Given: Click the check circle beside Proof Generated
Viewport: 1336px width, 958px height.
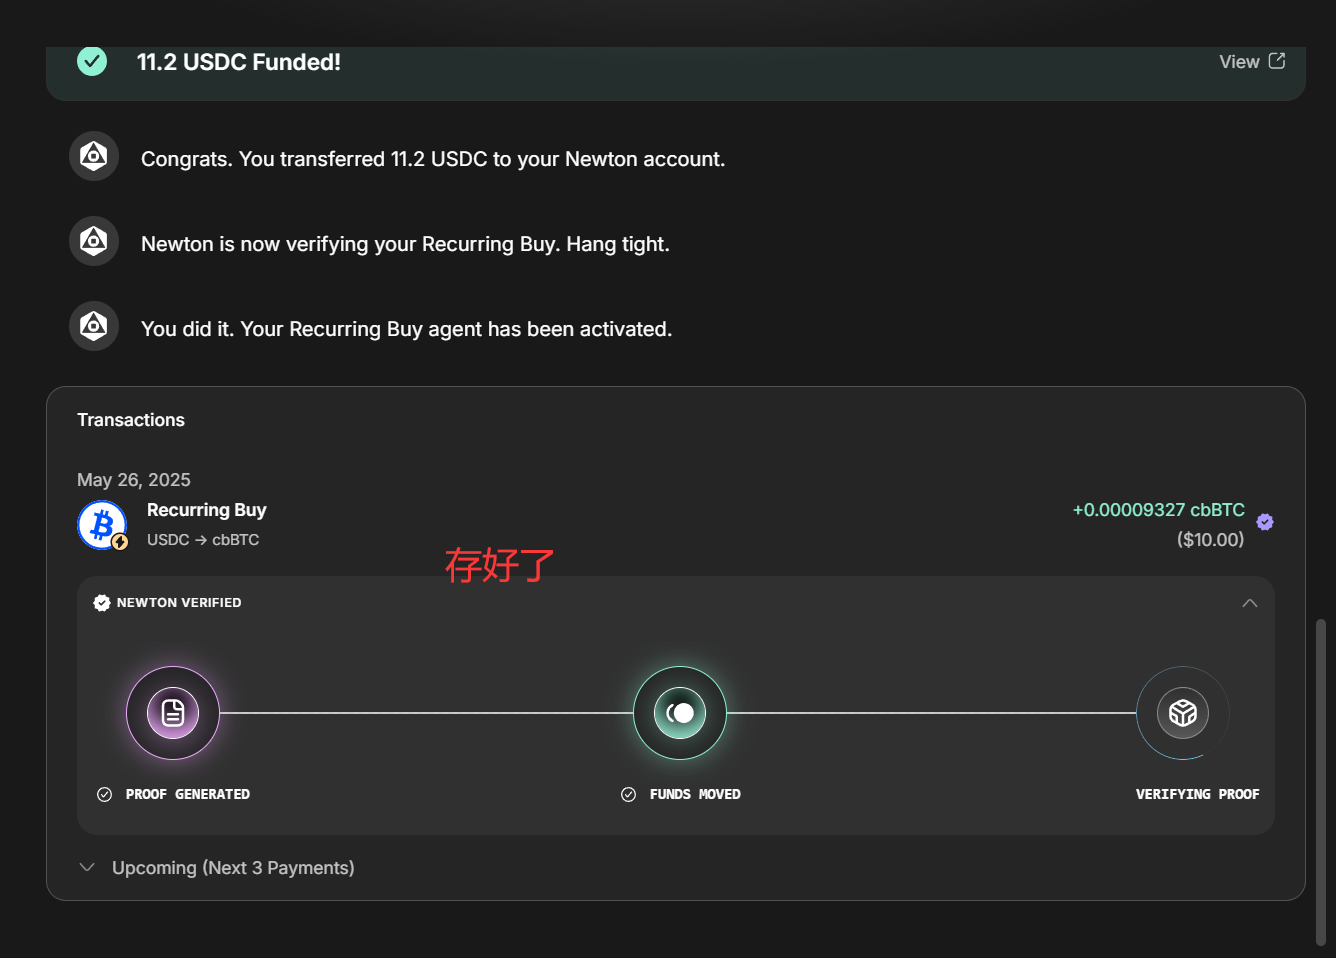Looking at the screenshot, I should coord(104,794).
